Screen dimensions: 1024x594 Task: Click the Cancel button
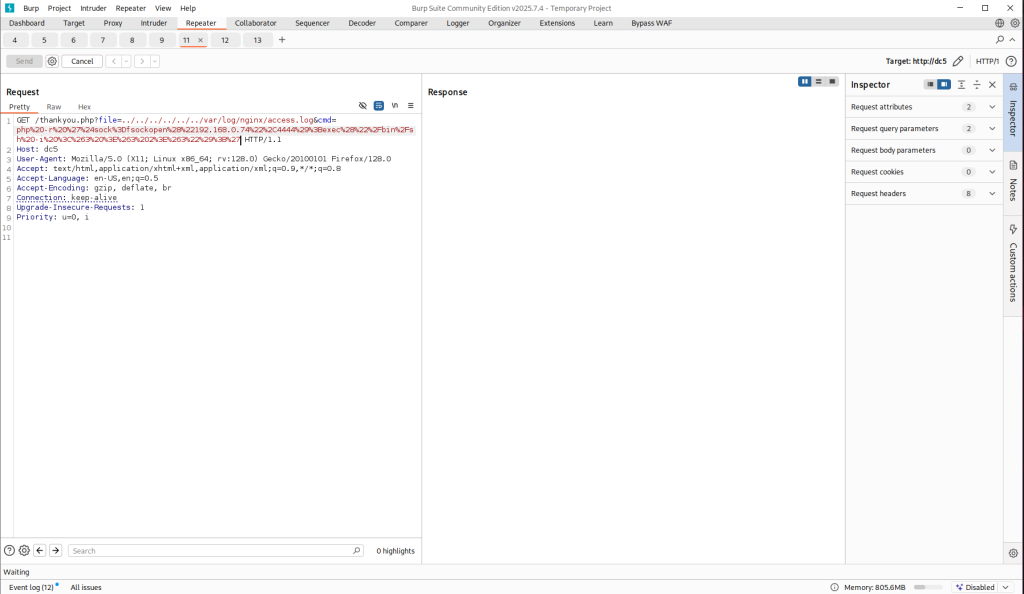82,61
